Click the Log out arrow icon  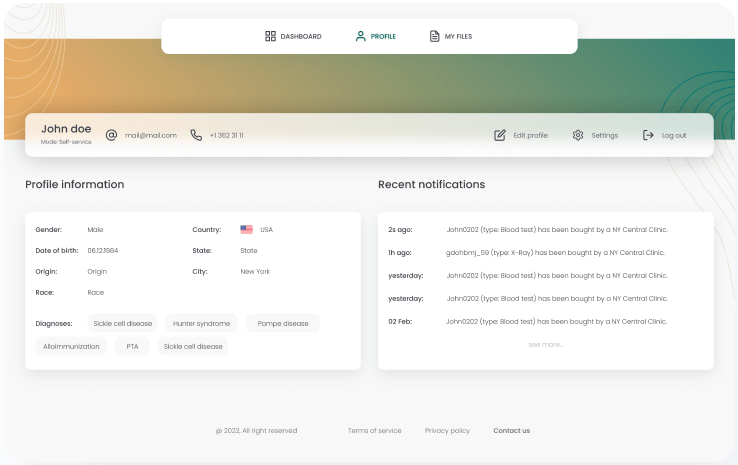pos(648,135)
